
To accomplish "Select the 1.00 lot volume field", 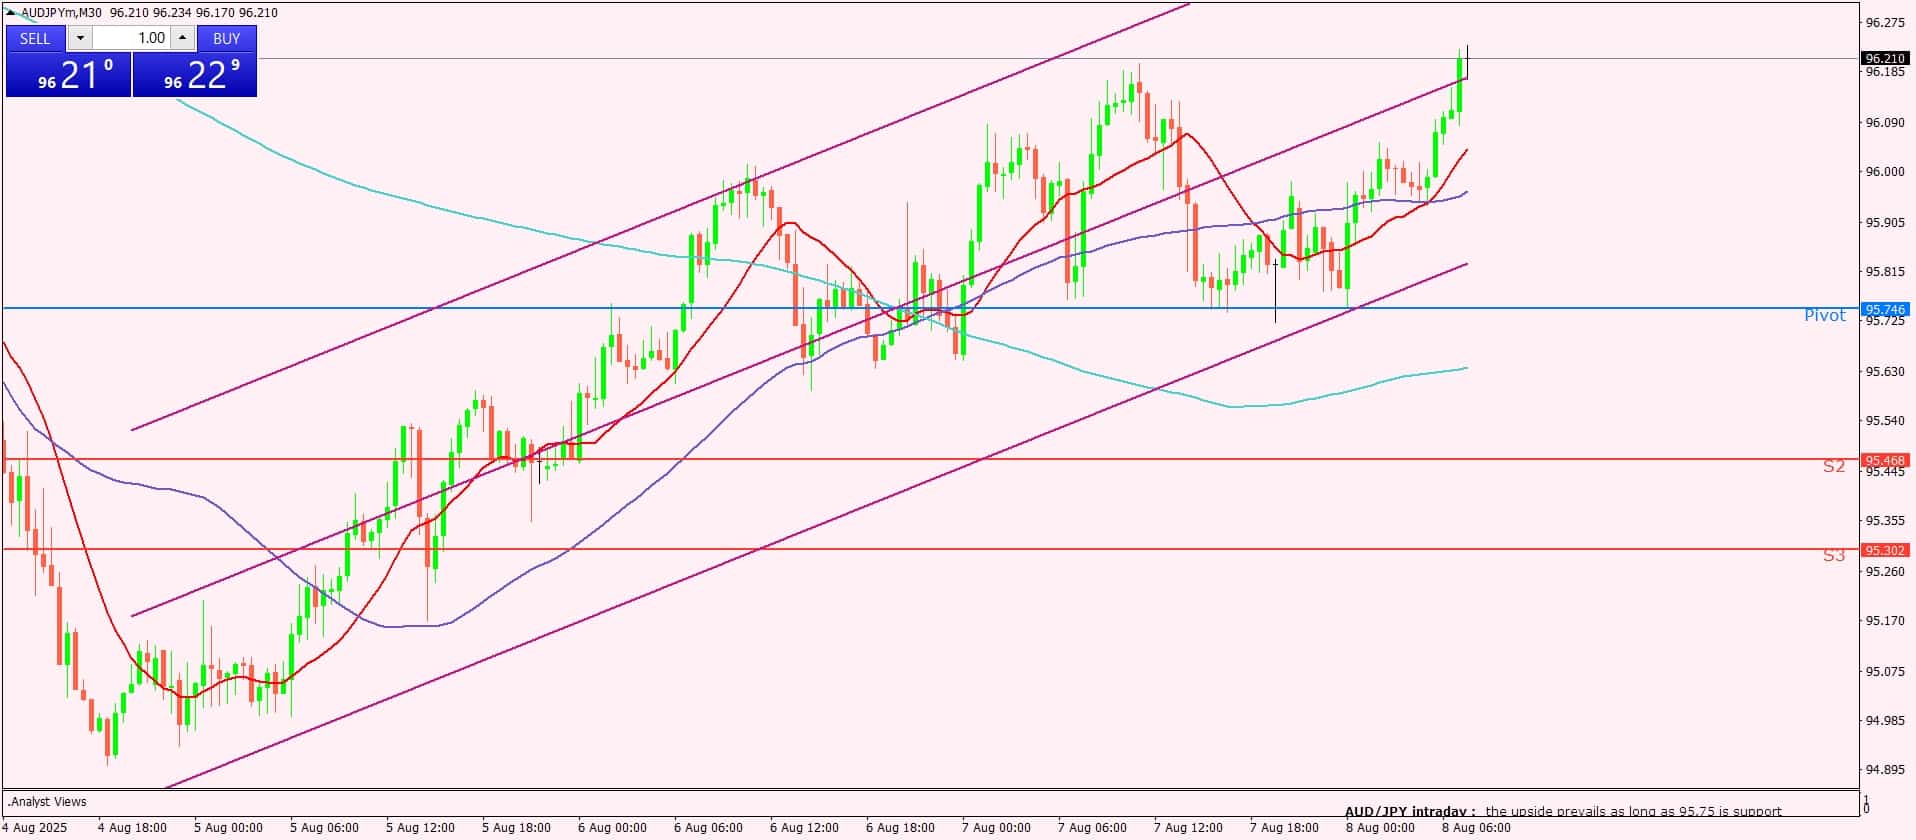I will click(x=131, y=38).
